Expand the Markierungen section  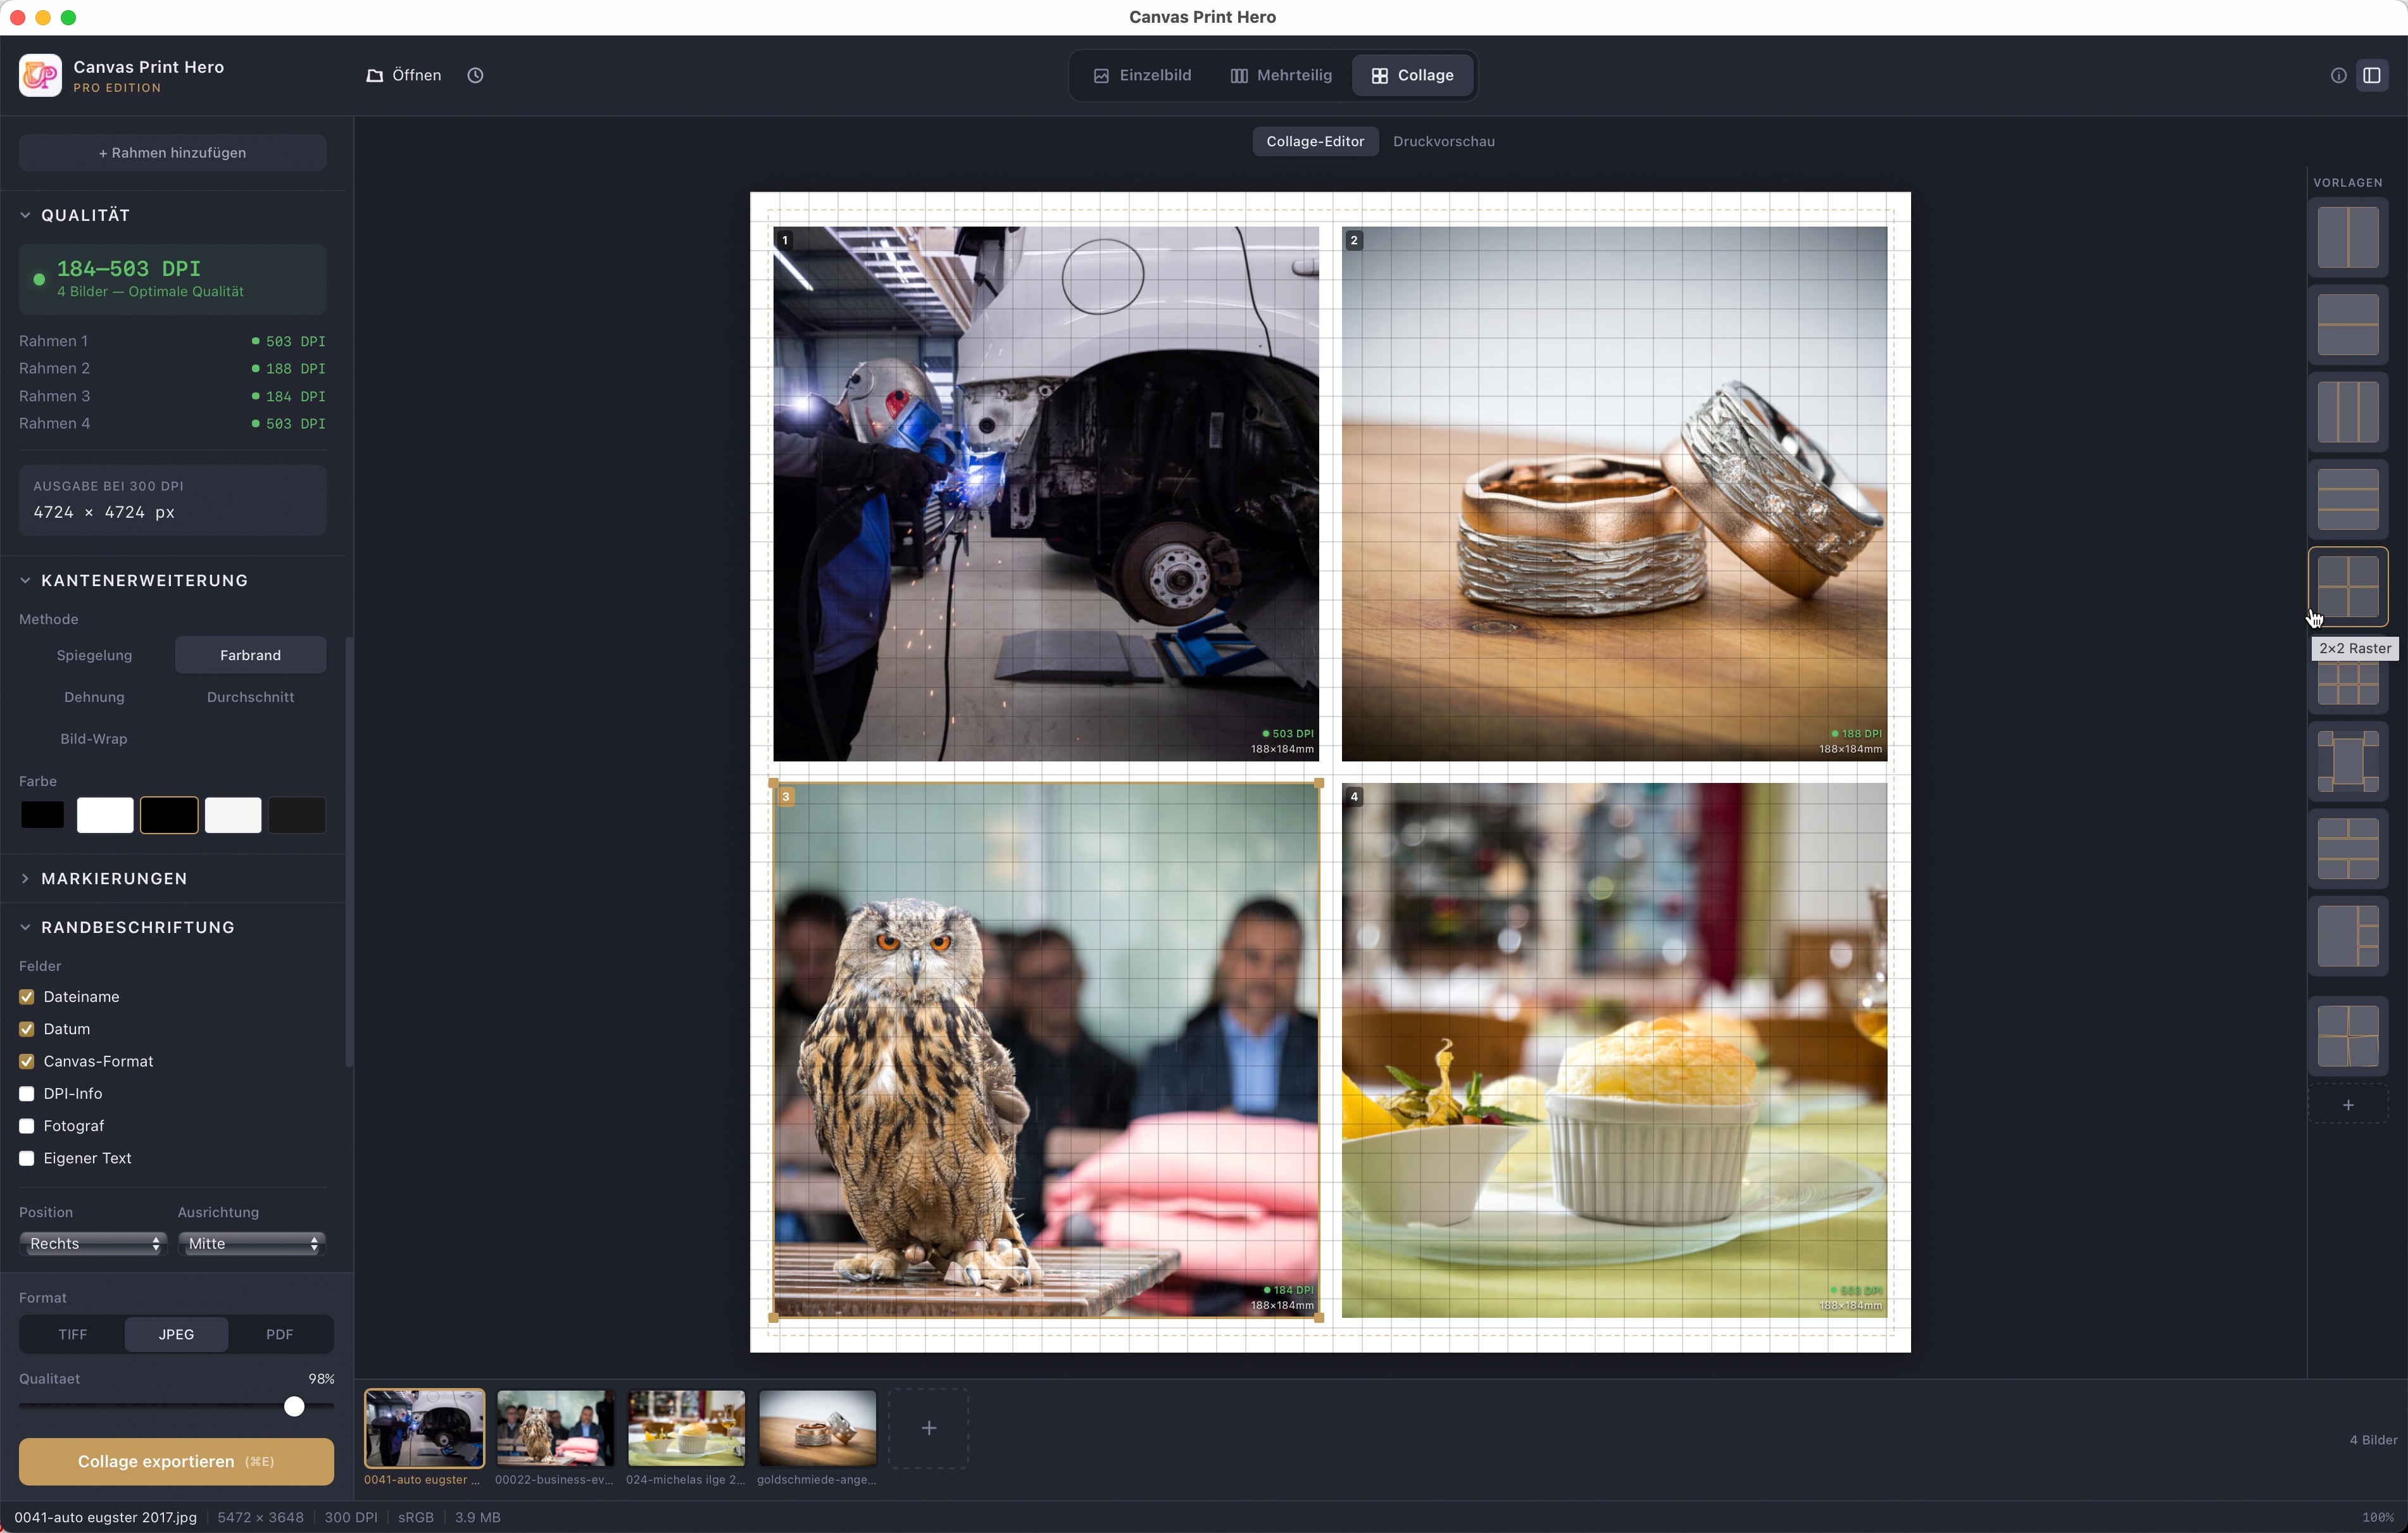[114, 878]
